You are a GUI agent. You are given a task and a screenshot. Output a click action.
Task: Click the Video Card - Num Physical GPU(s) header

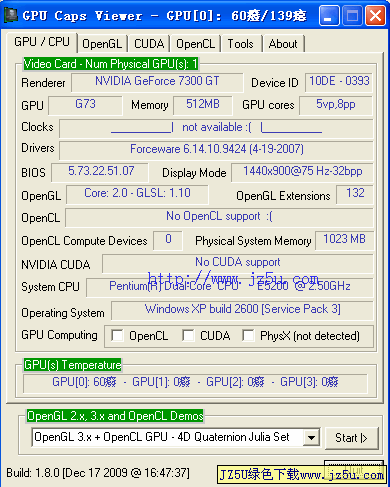point(111,64)
